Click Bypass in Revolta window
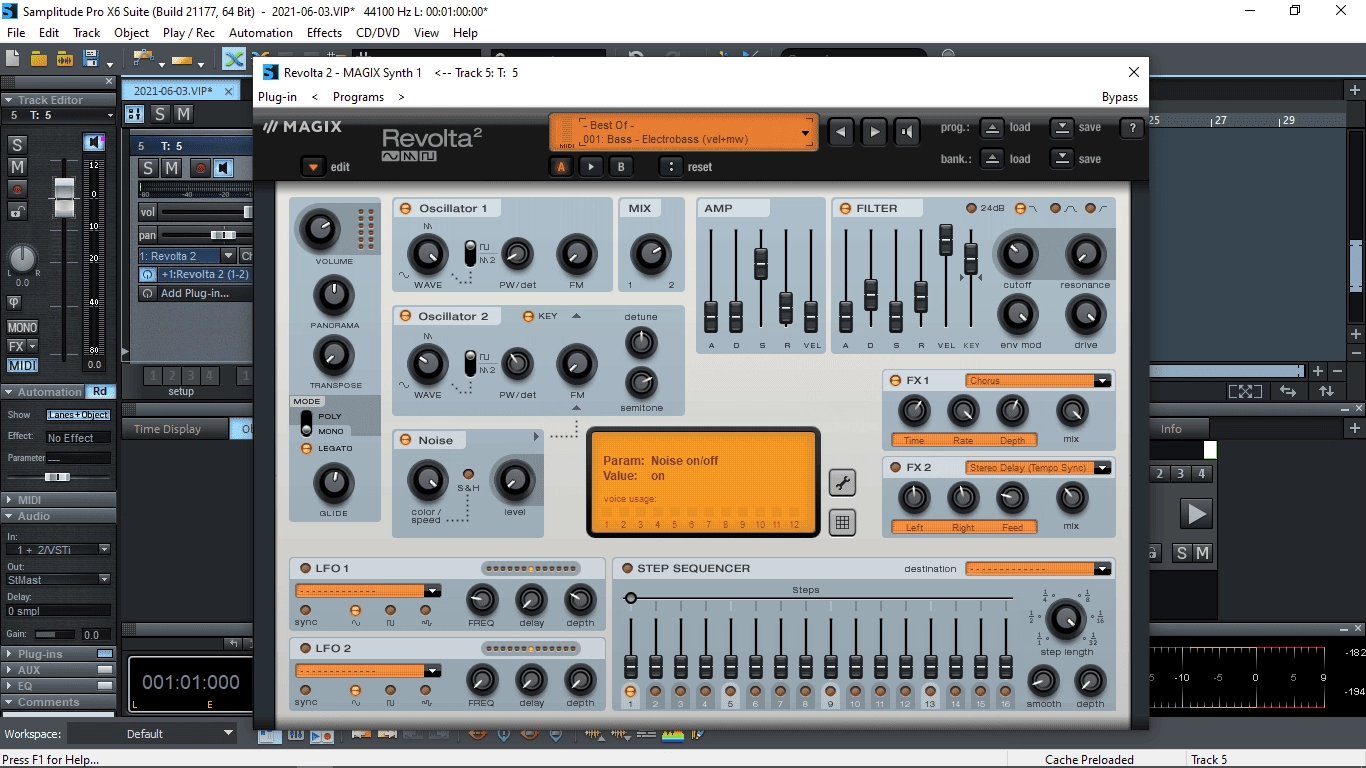This screenshot has width=1366, height=768. click(x=1119, y=97)
